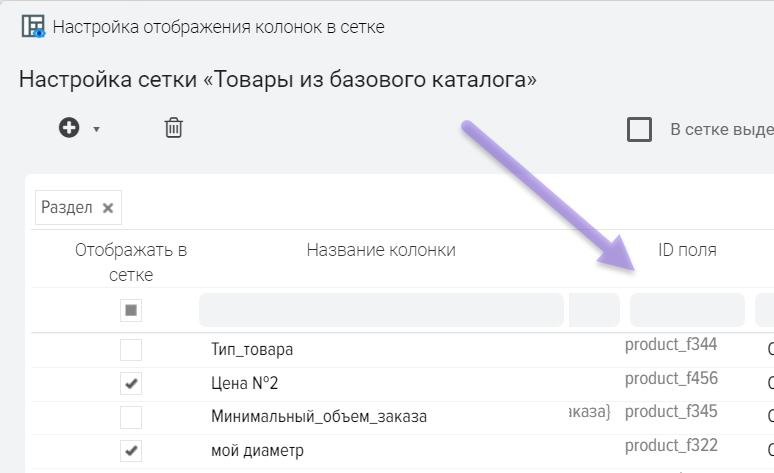
Task: Uncheck display for мой диаметр row
Action: (131, 451)
